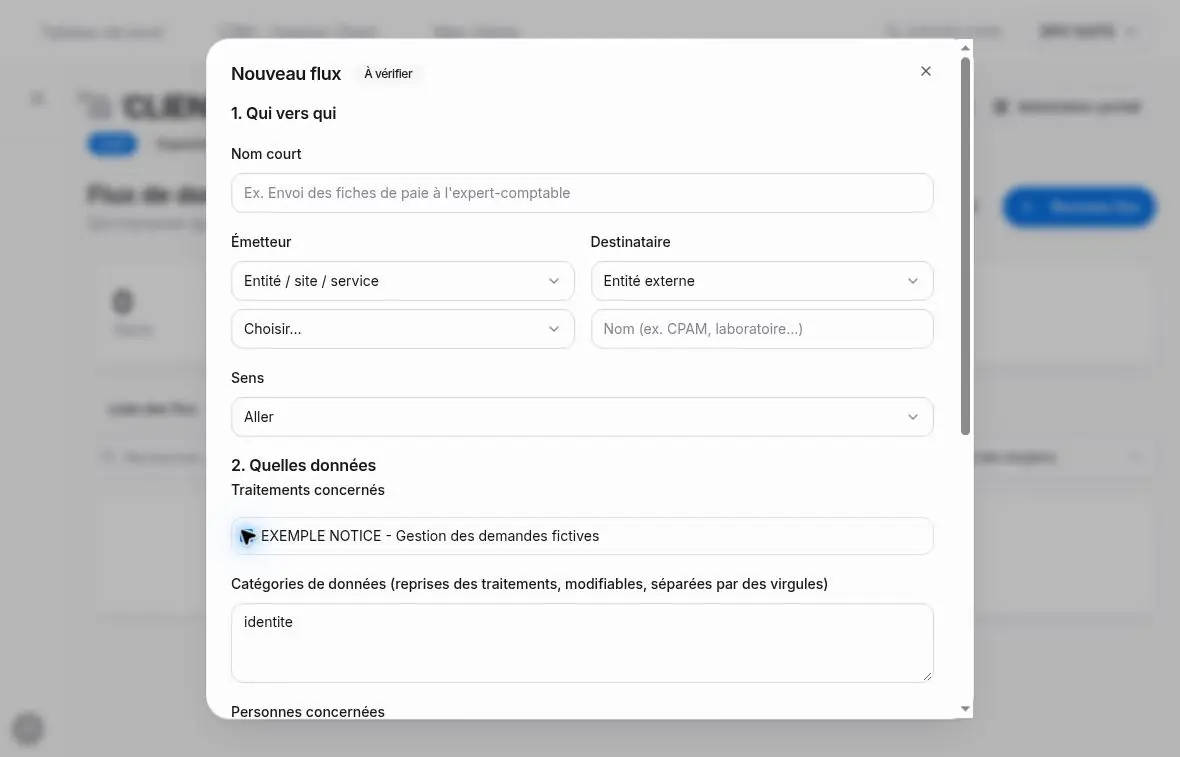
Task: Open the Entité externe dropdown under Destinataire
Action: [762, 281]
